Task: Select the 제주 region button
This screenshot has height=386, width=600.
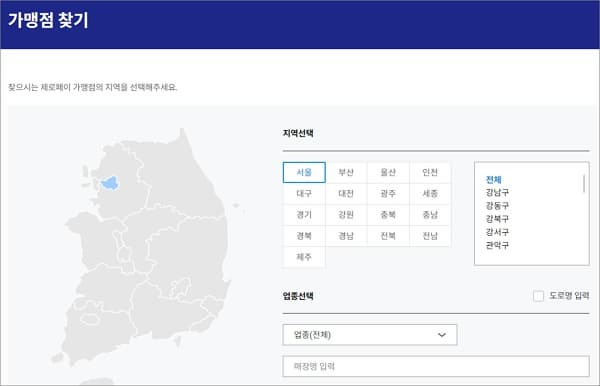Action: [304, 257]
